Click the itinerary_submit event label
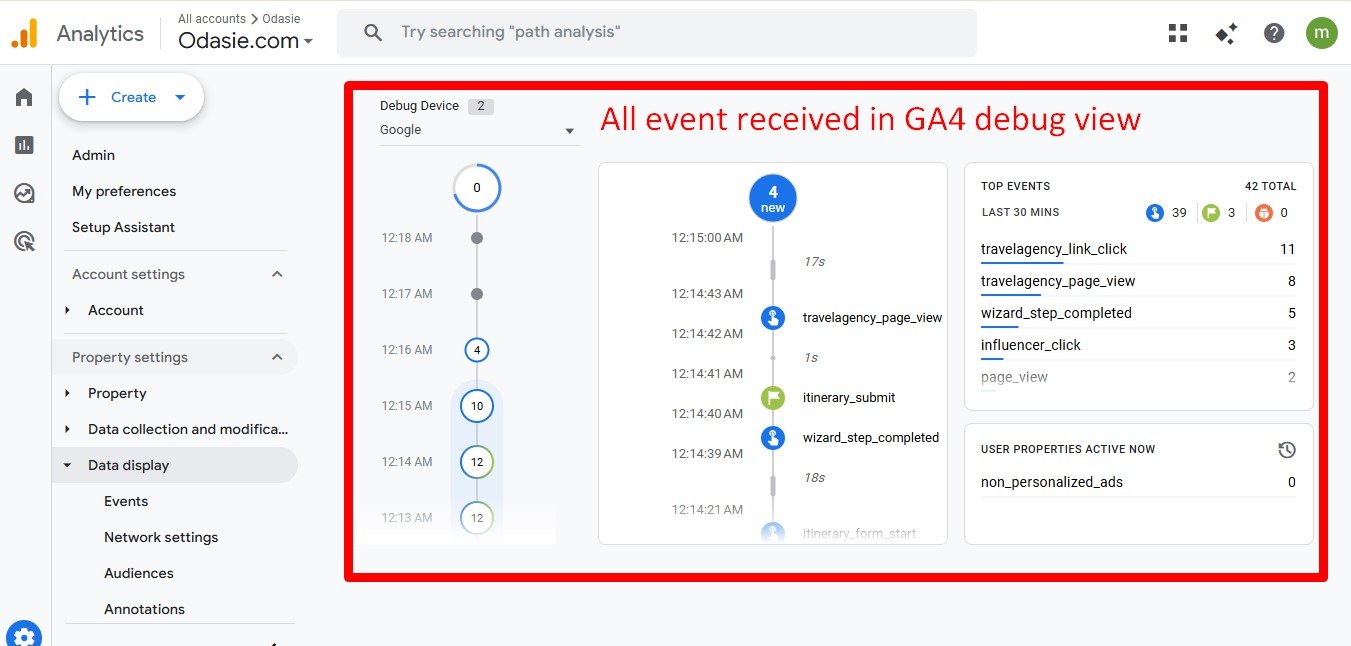Screen dimensions: 1351x646 tap(849, 398)
